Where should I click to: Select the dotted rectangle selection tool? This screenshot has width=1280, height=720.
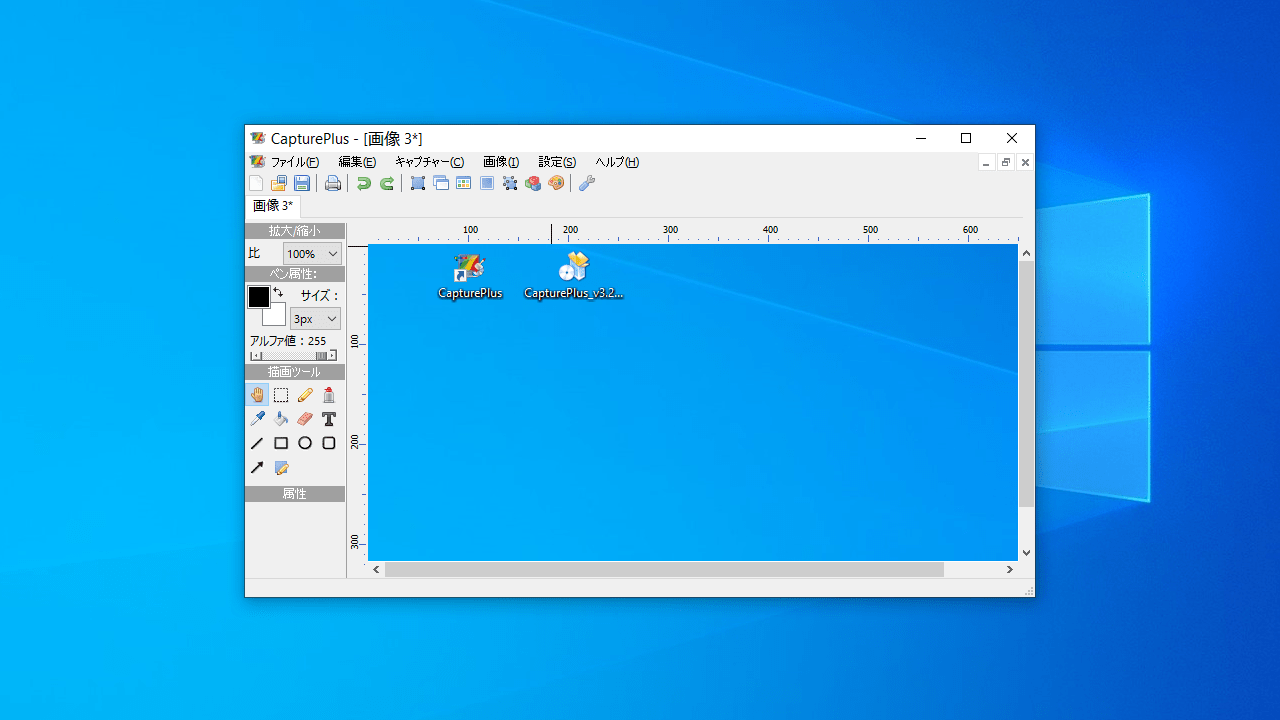point(281,395)
